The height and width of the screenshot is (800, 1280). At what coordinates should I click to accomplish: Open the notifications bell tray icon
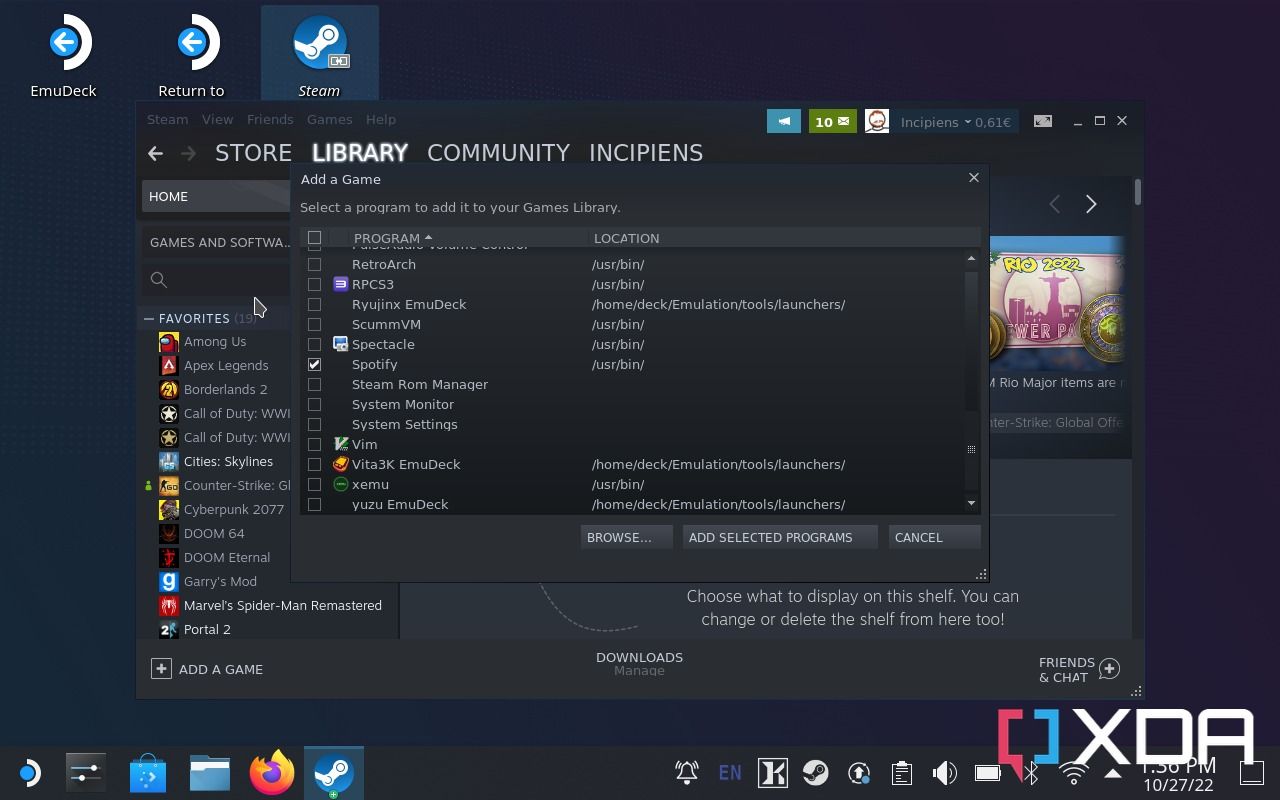click(687, 773)
